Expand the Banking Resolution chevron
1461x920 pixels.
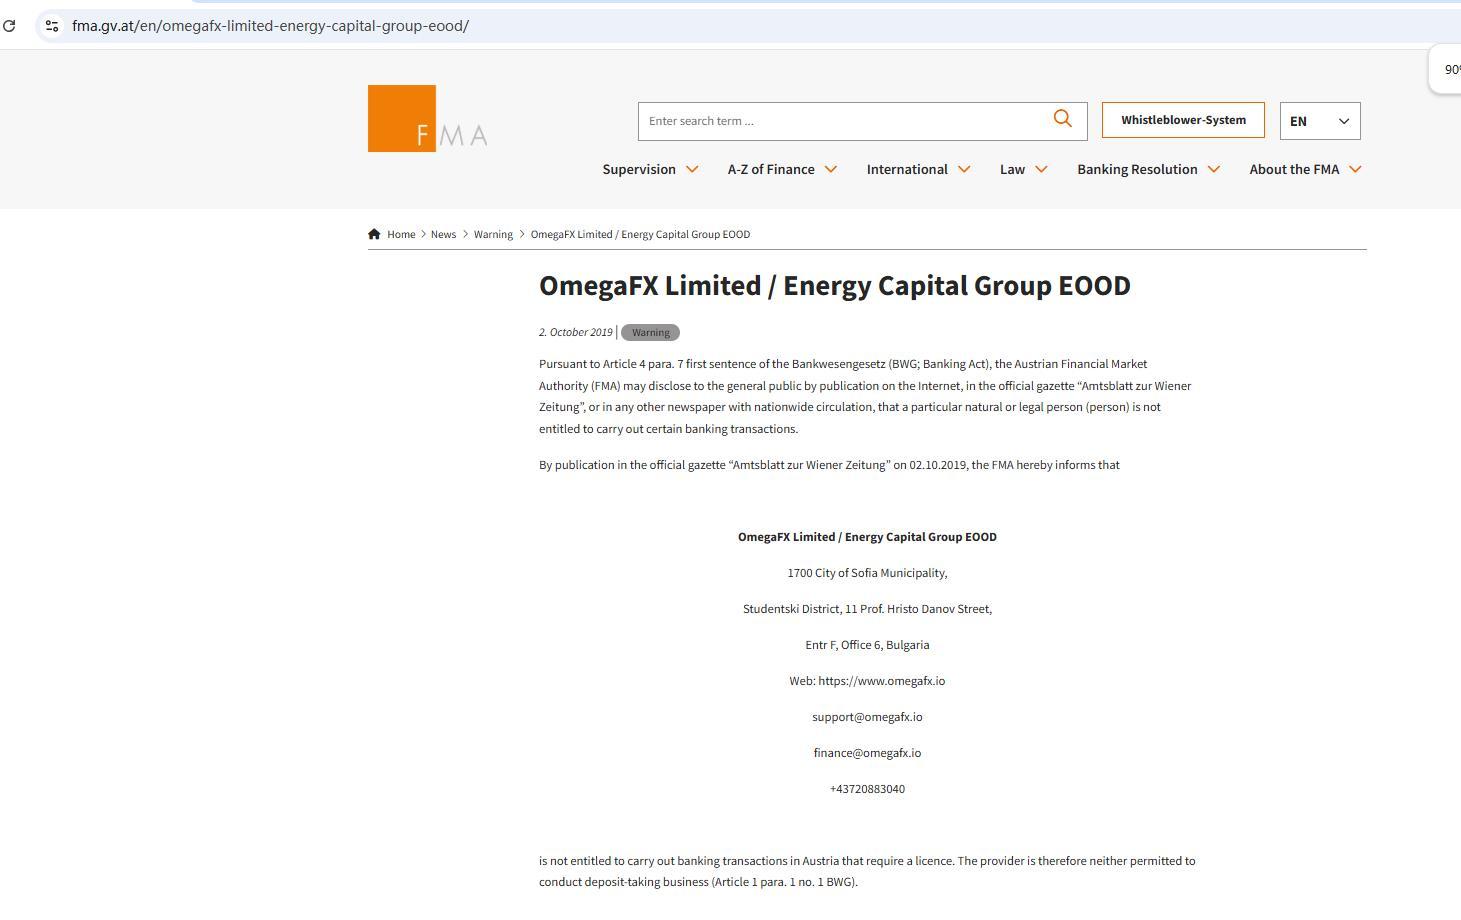point(1214,169)
